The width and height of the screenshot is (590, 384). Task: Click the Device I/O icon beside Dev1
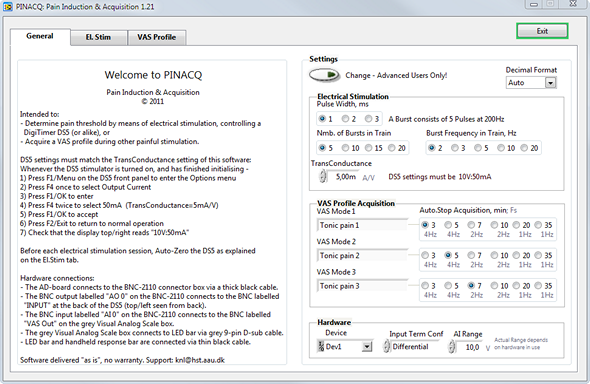point(321,346)
